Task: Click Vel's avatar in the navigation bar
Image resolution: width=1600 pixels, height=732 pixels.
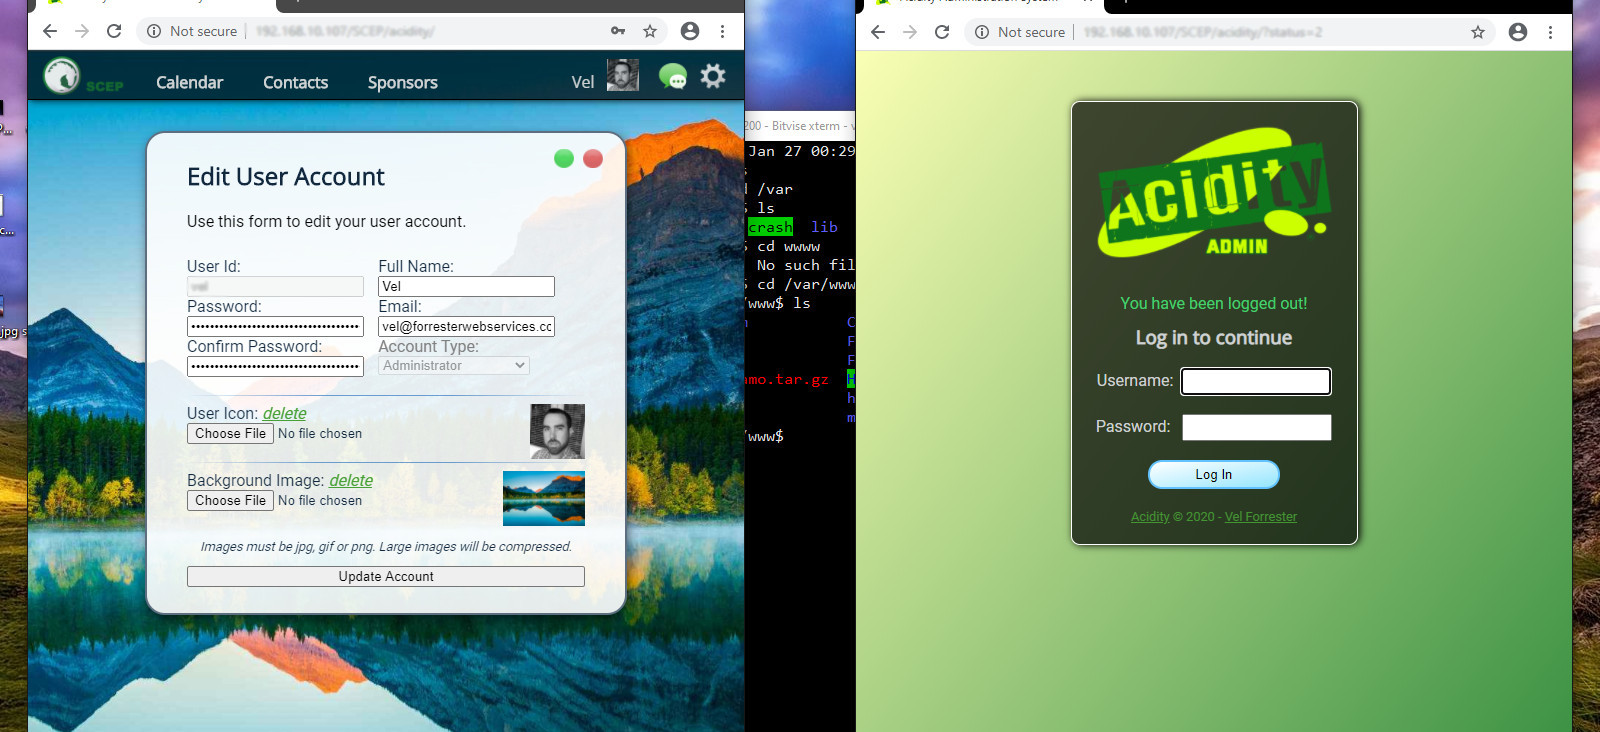Action: pos(622,76)
